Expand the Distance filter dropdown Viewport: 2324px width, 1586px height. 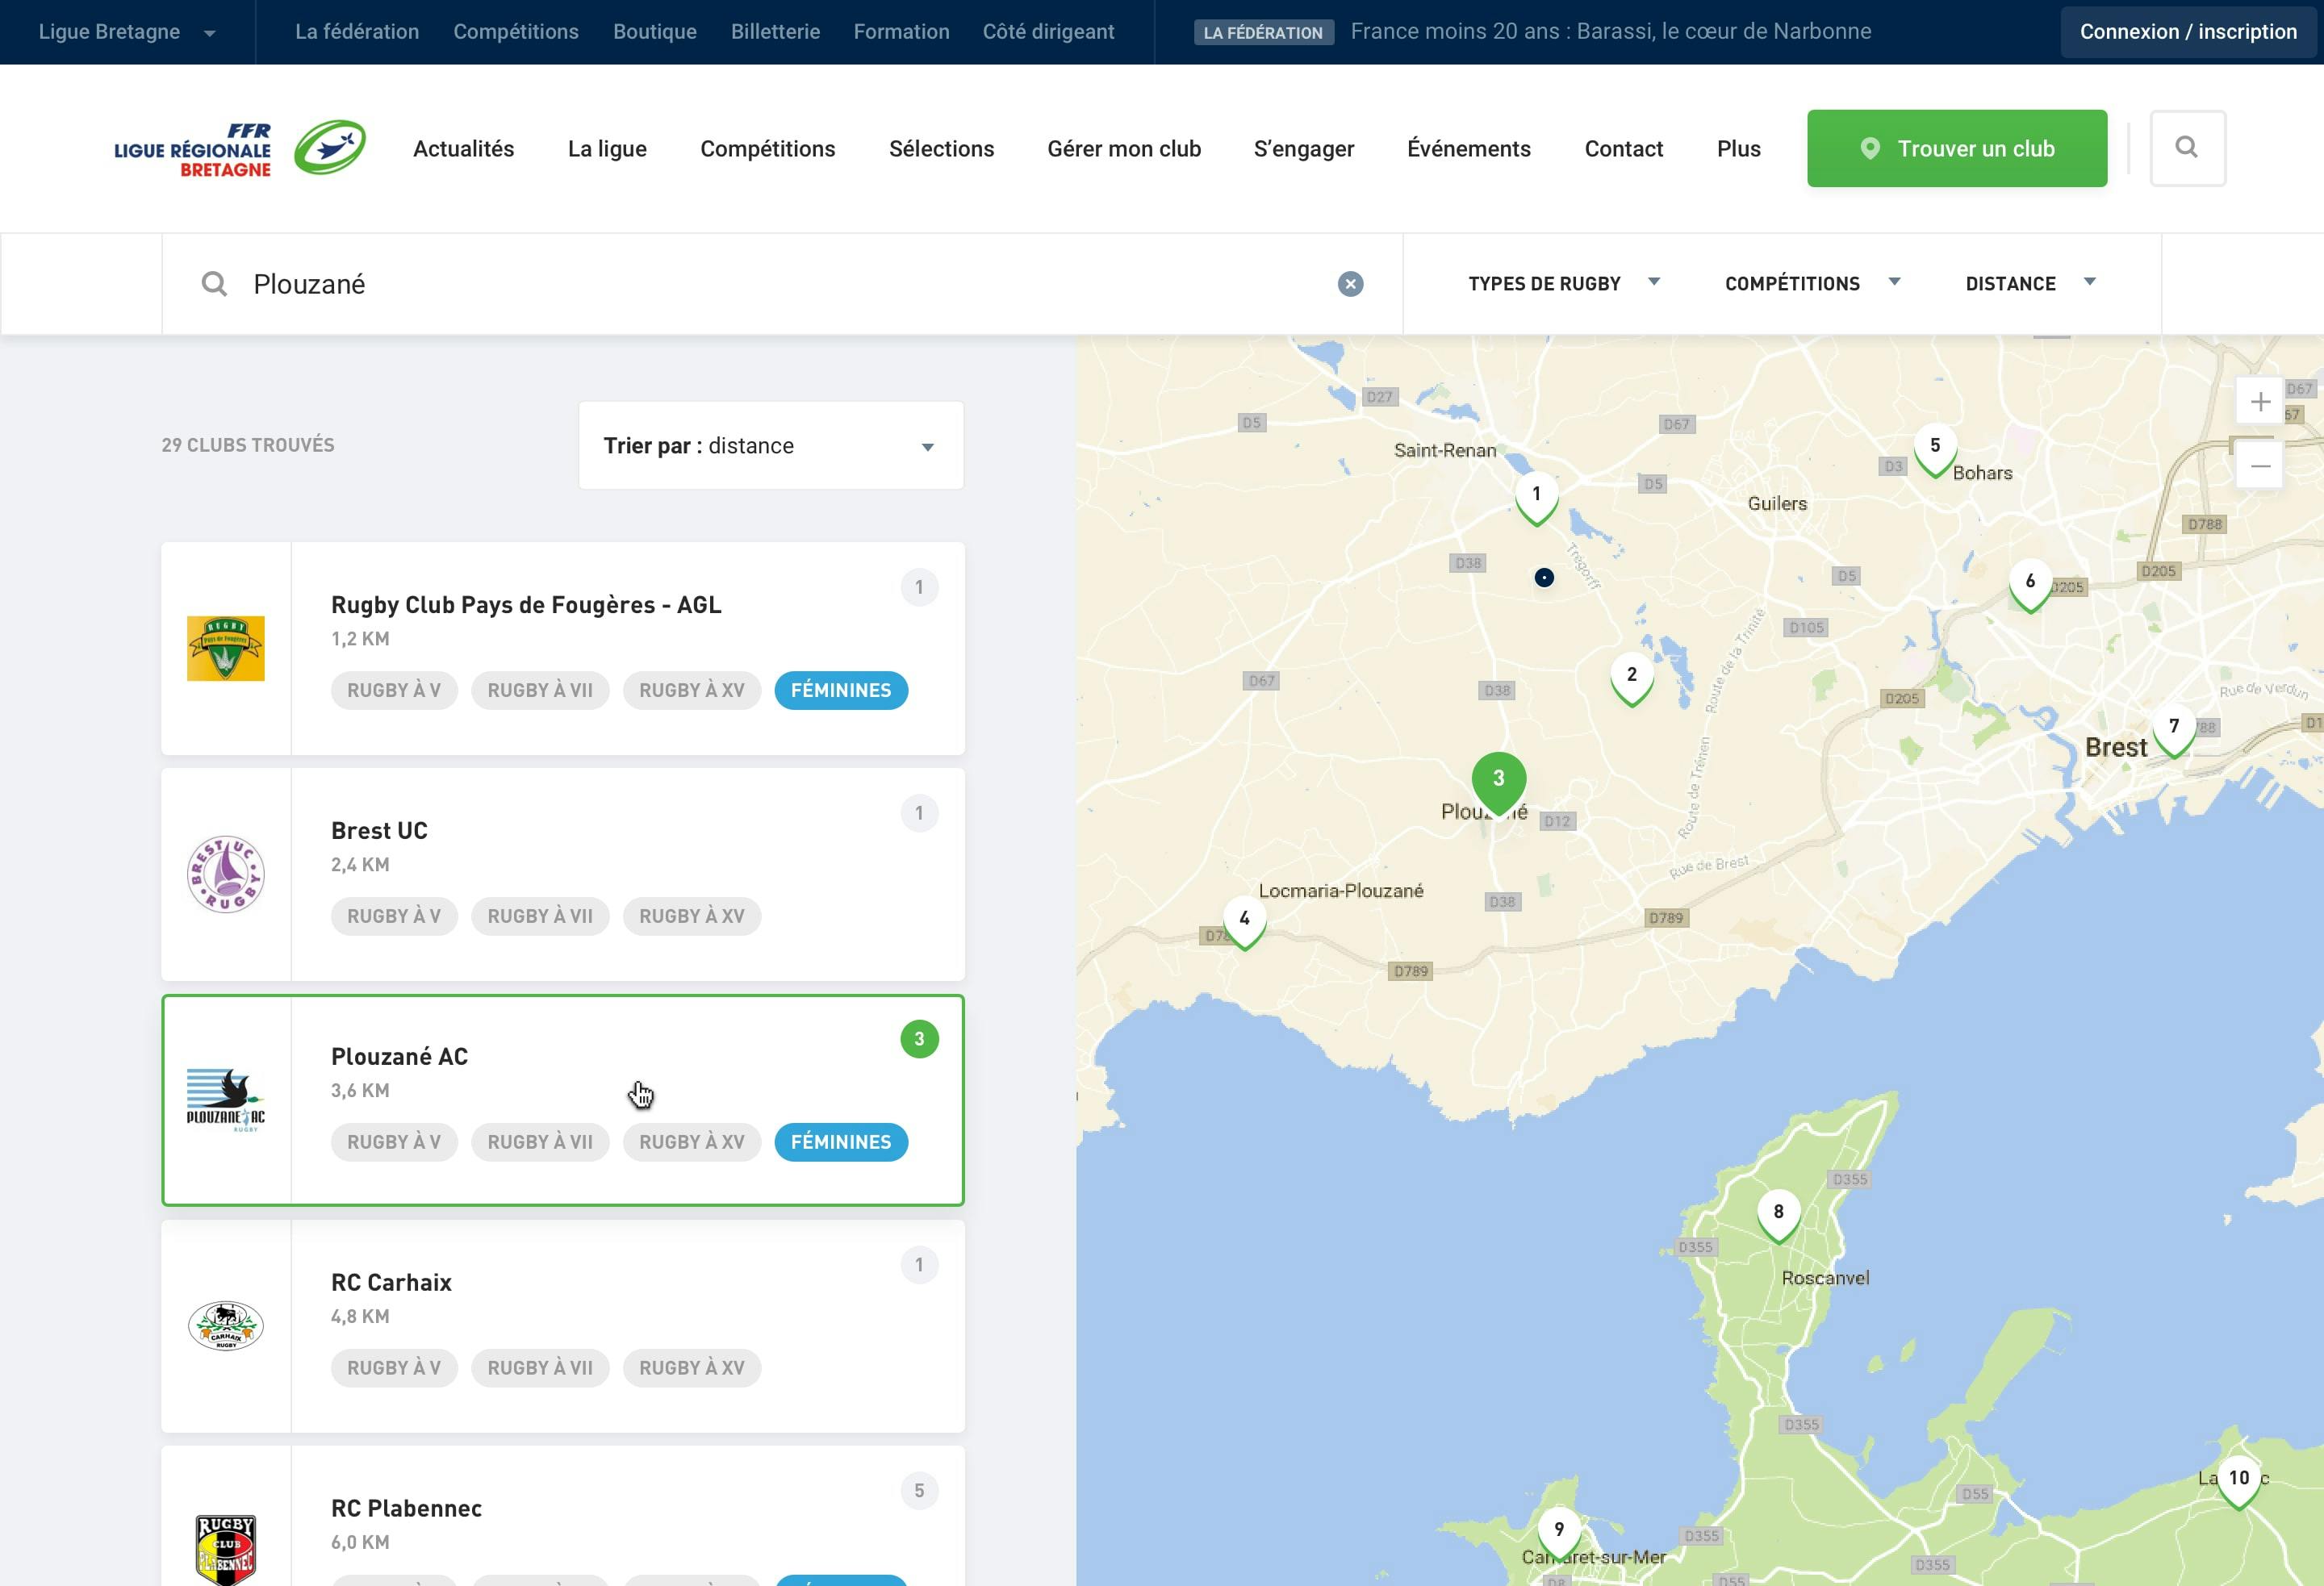click(2029, 282)
